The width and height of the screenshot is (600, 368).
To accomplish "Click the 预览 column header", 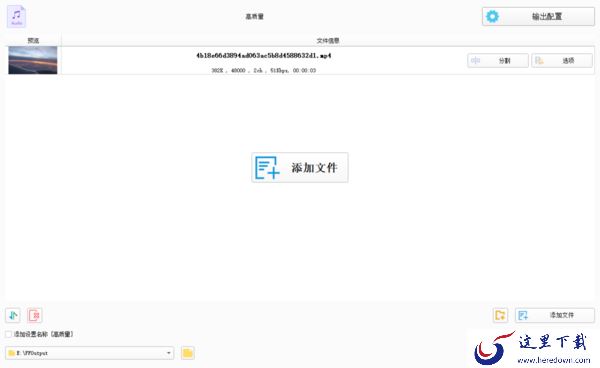I will 33,41.
